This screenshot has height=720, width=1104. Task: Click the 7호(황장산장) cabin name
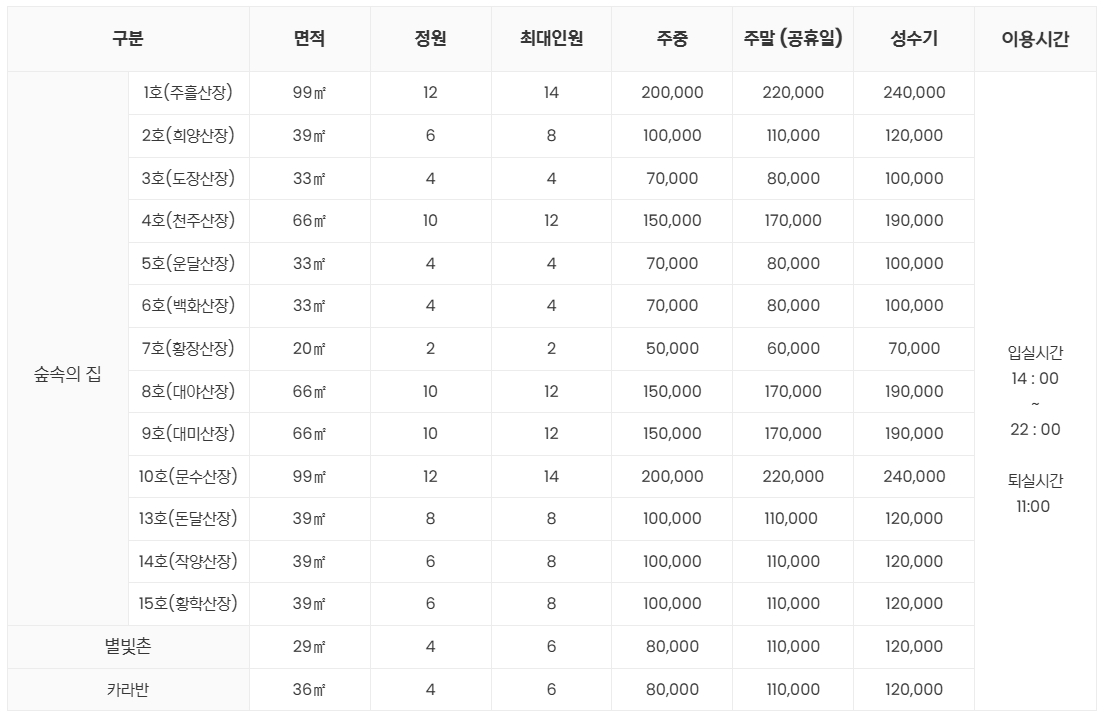(x=188, y=348)
